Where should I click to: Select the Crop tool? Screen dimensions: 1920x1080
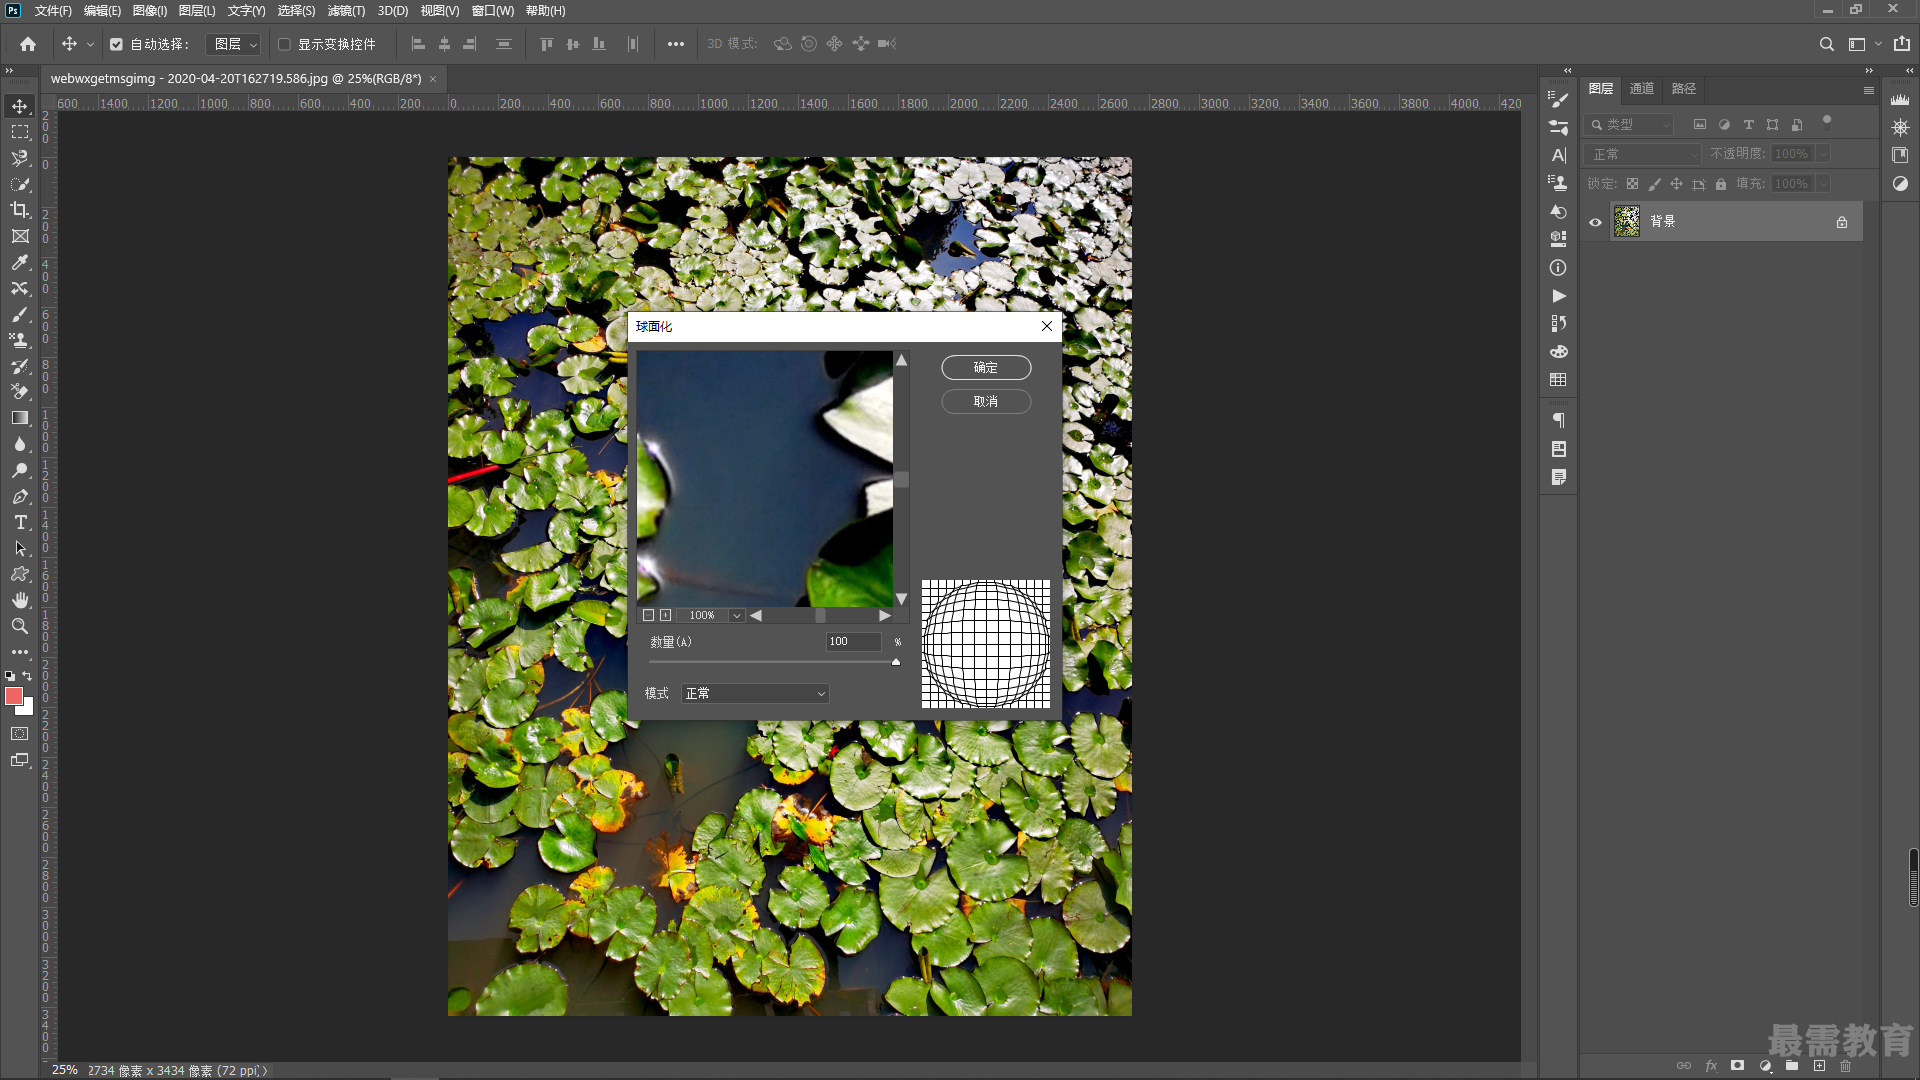(x=20, y=210)
